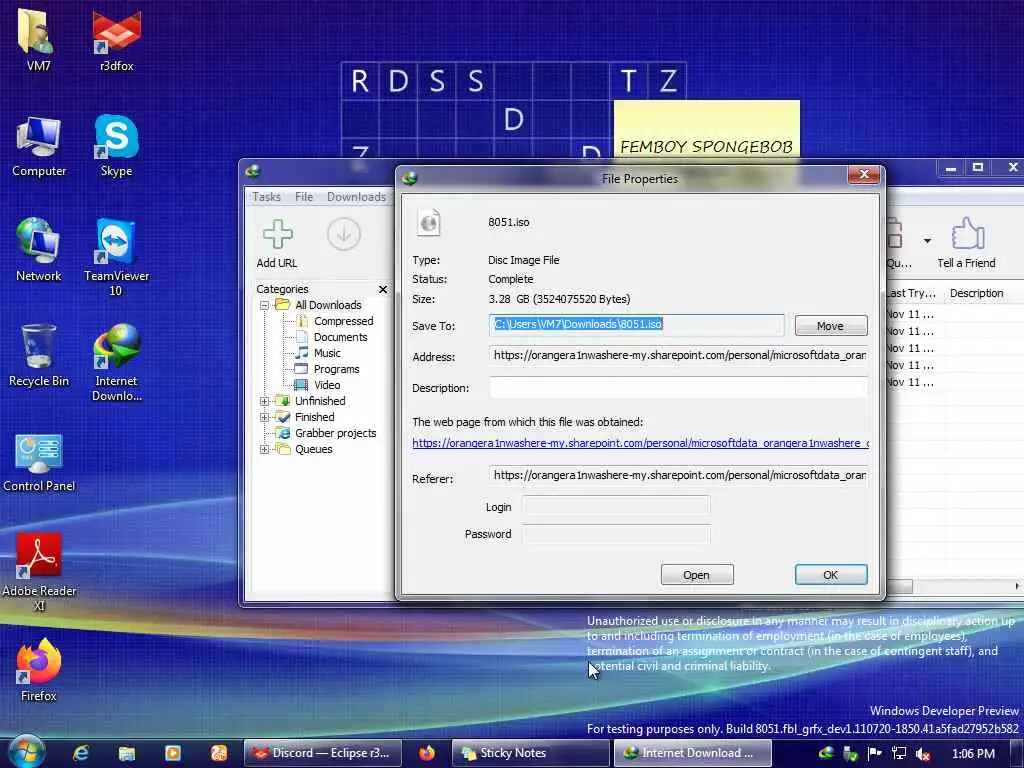Click the 1:06 PM taskbar clock
Screen dimensions: 1024x768
973,754
